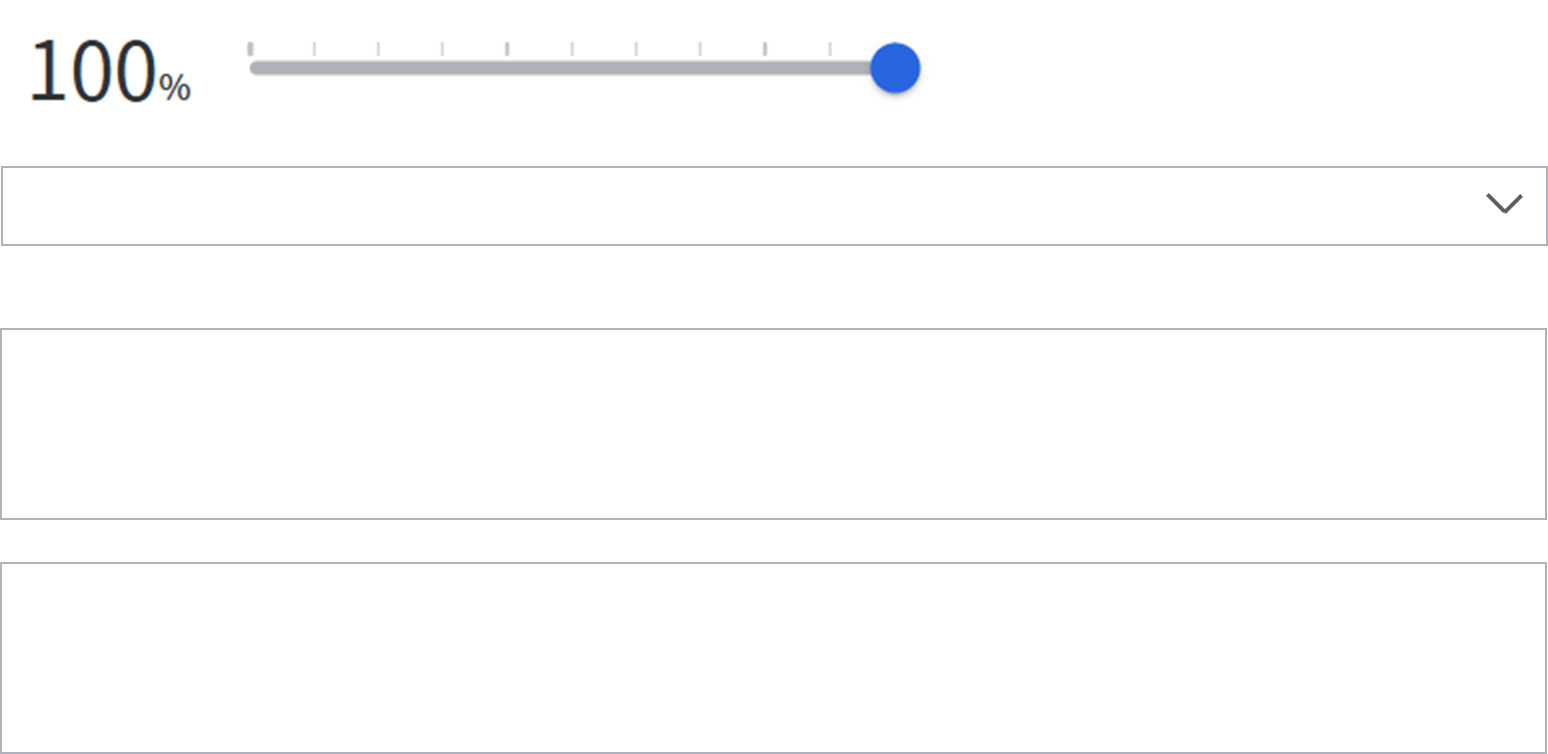Expand the dropdown using its chevron arrow
The width and height of the screenshot is (1548, 754).
[x=1504, y=204]
